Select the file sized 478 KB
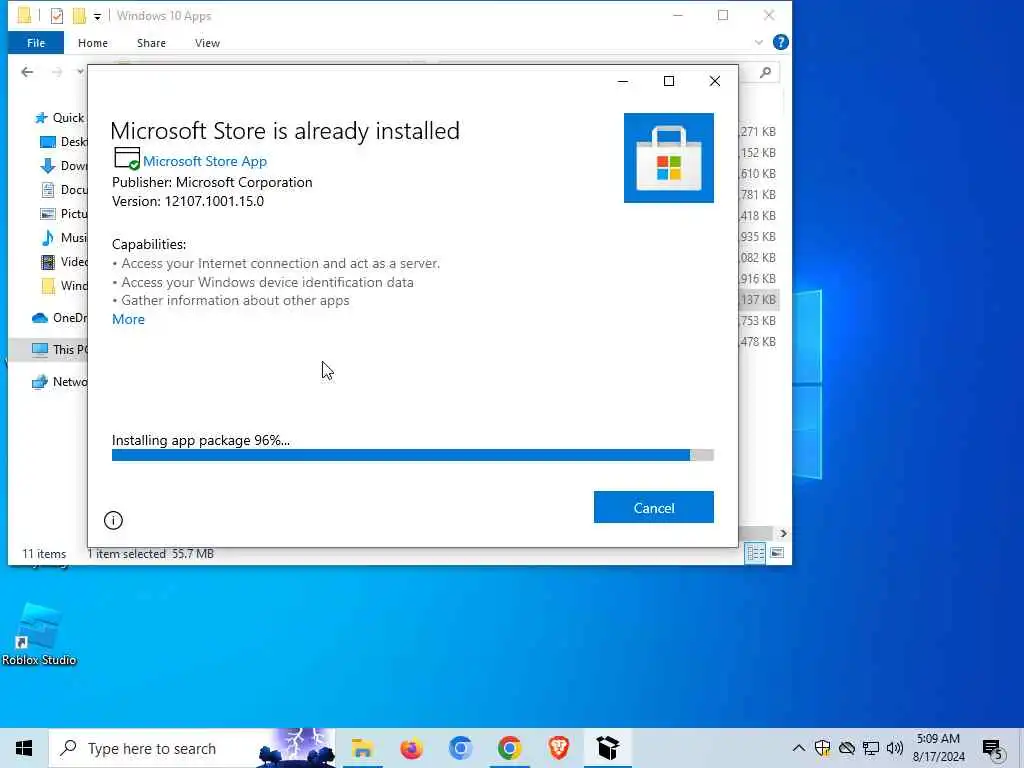Screen dimensions: 1024x768 tap(758, 342)
